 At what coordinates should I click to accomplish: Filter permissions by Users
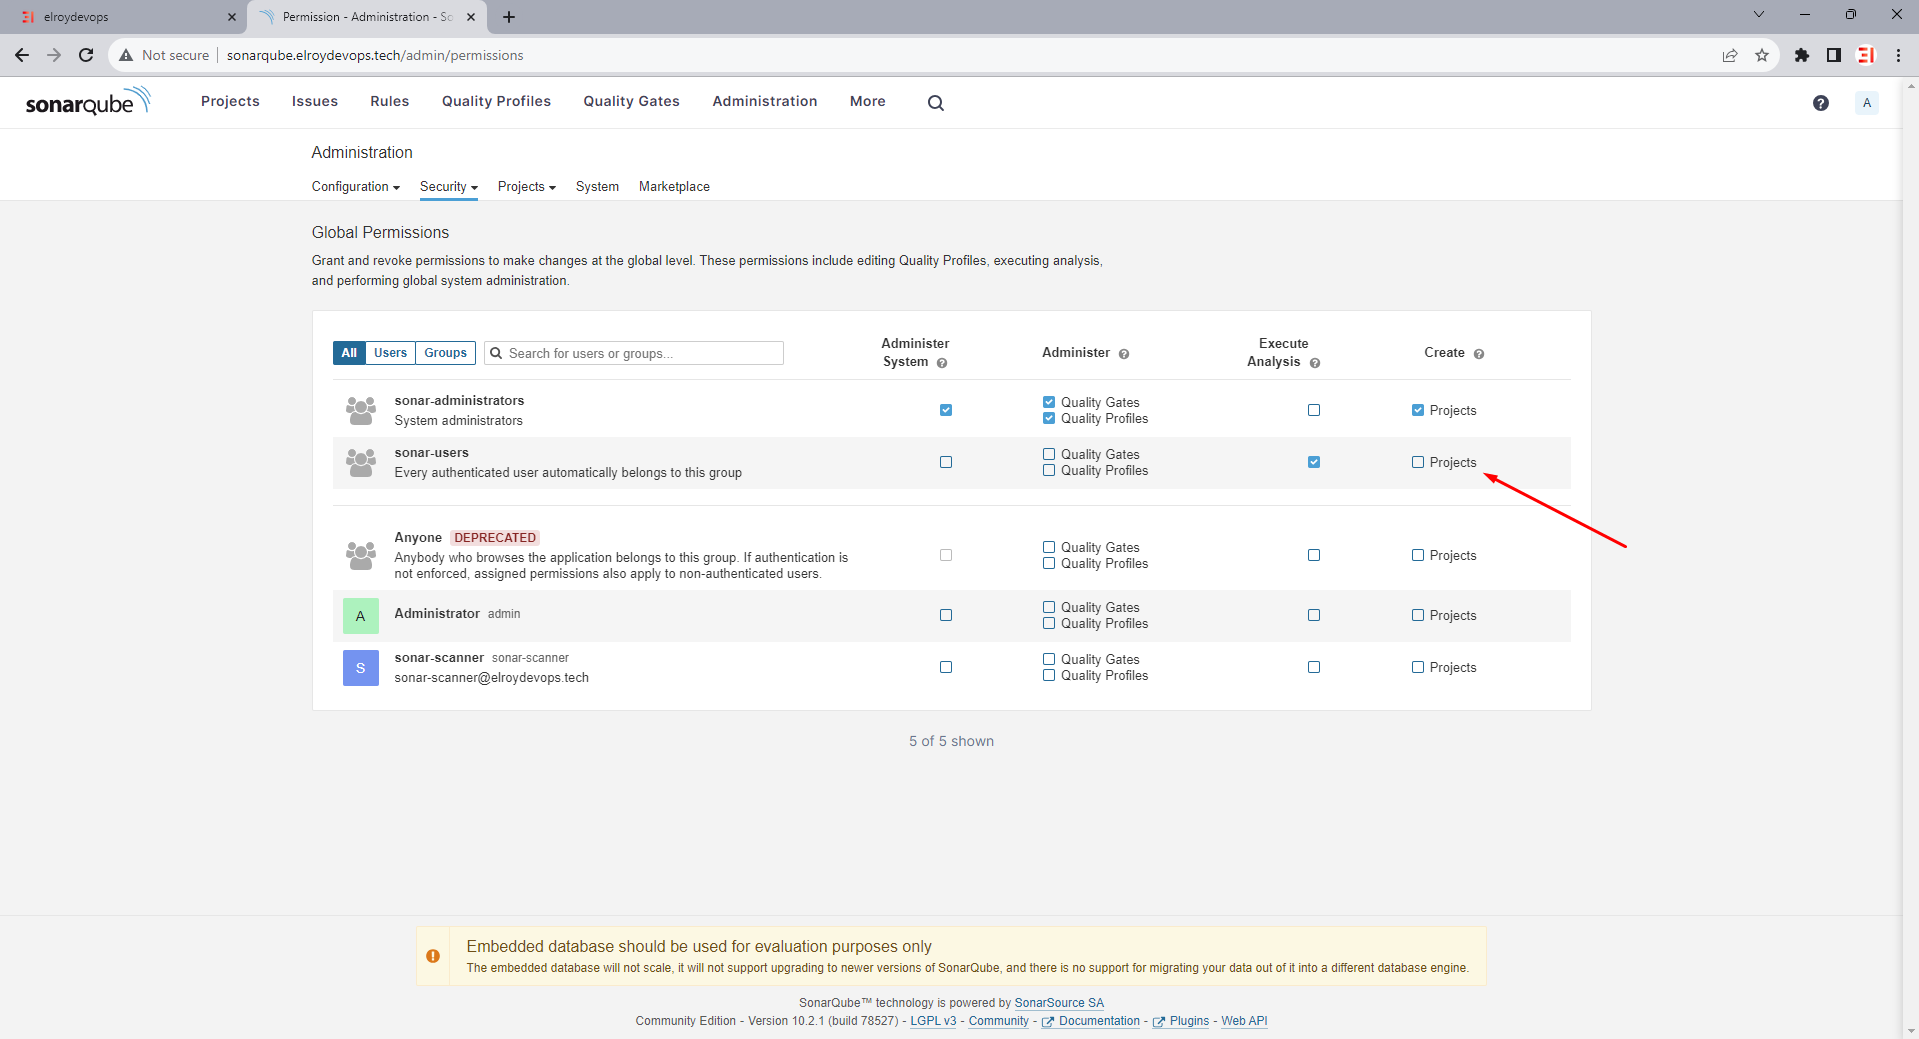tap(390, 353)
